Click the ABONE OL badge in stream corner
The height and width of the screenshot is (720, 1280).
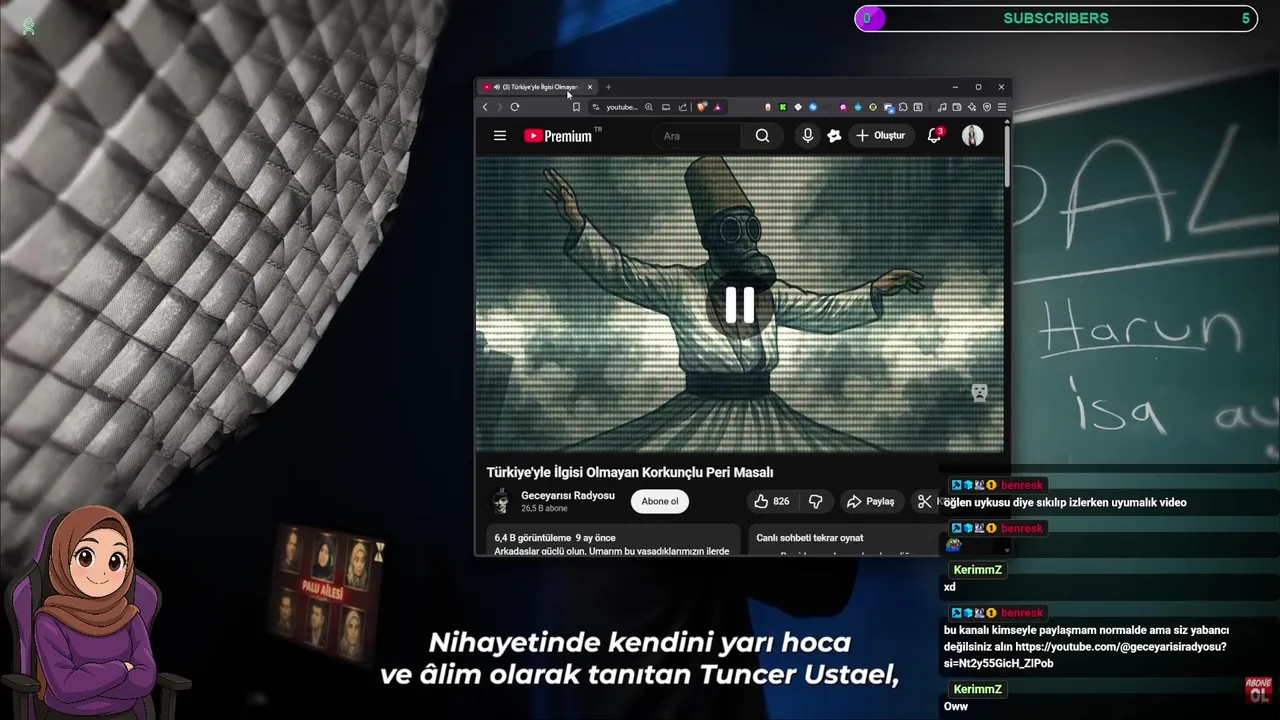tap(1258, 689)
